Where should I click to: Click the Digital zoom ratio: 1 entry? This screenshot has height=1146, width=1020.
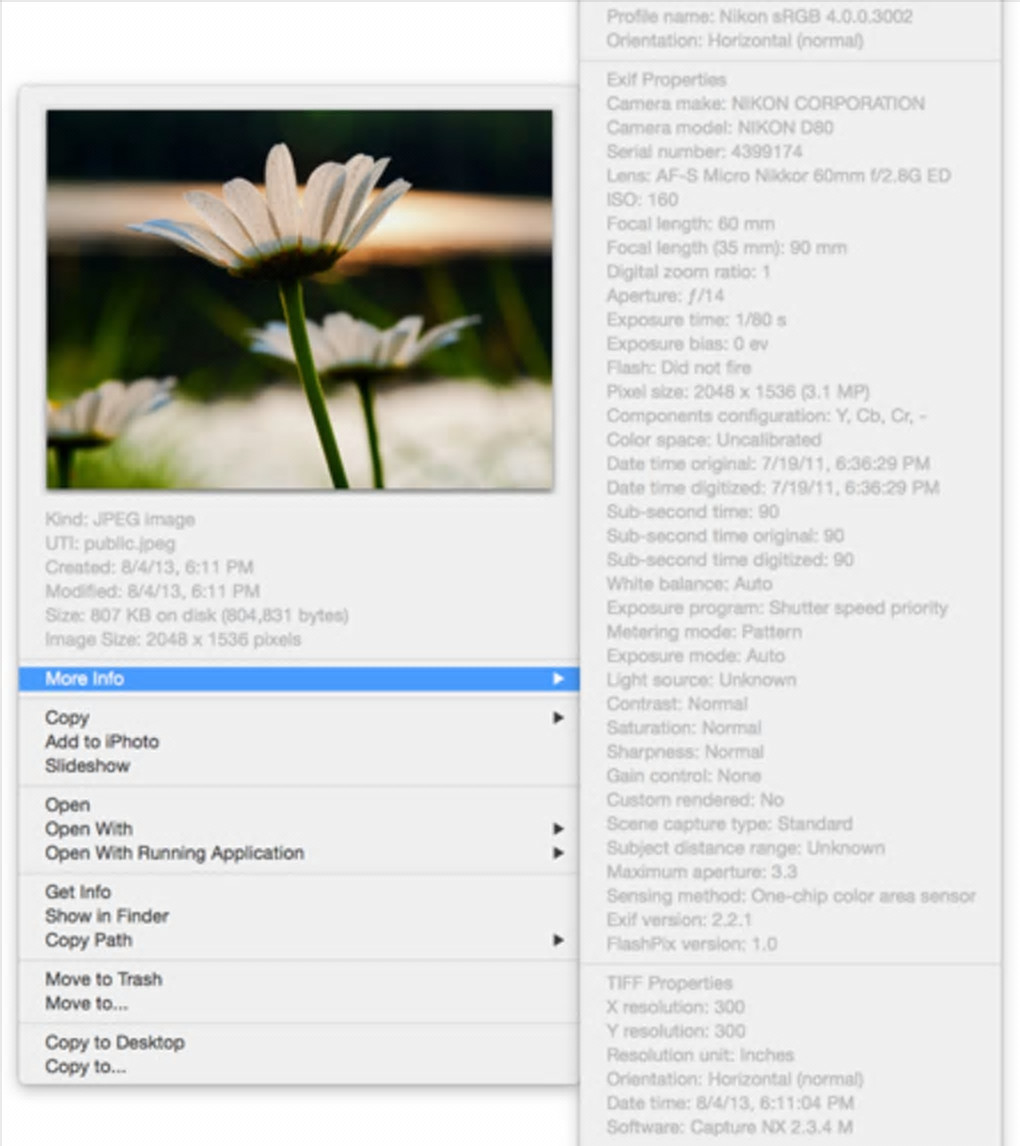pyautogui.click(x=688, y=272)
